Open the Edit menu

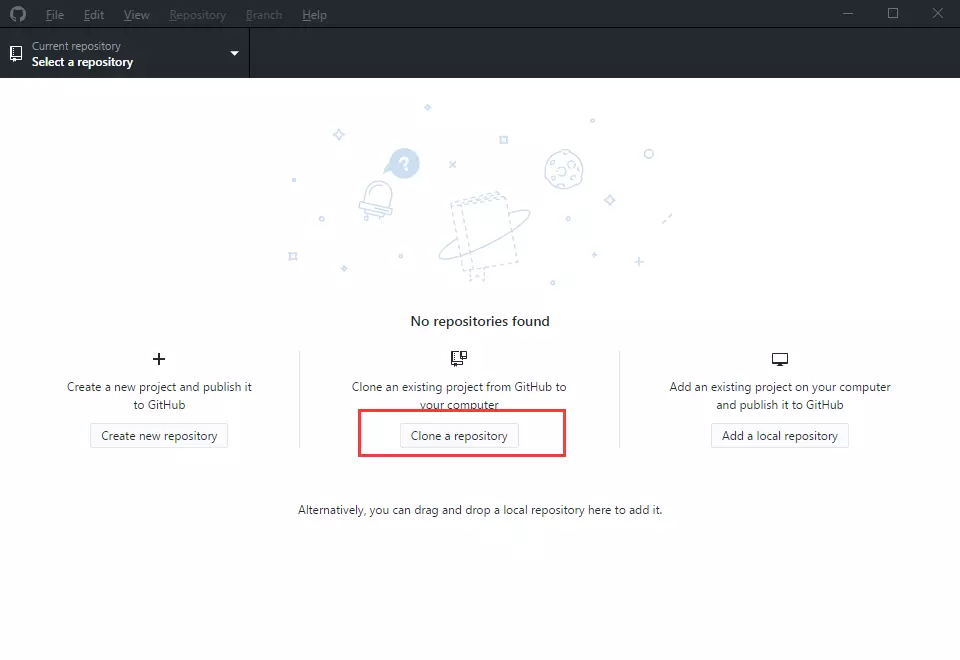click(94, 15)
